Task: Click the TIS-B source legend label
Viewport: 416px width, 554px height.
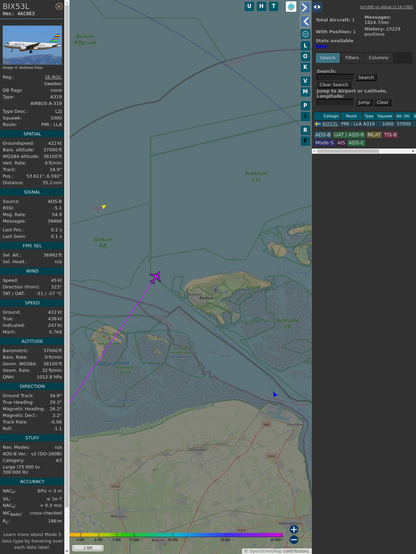Action: click(x=390, y=135)
